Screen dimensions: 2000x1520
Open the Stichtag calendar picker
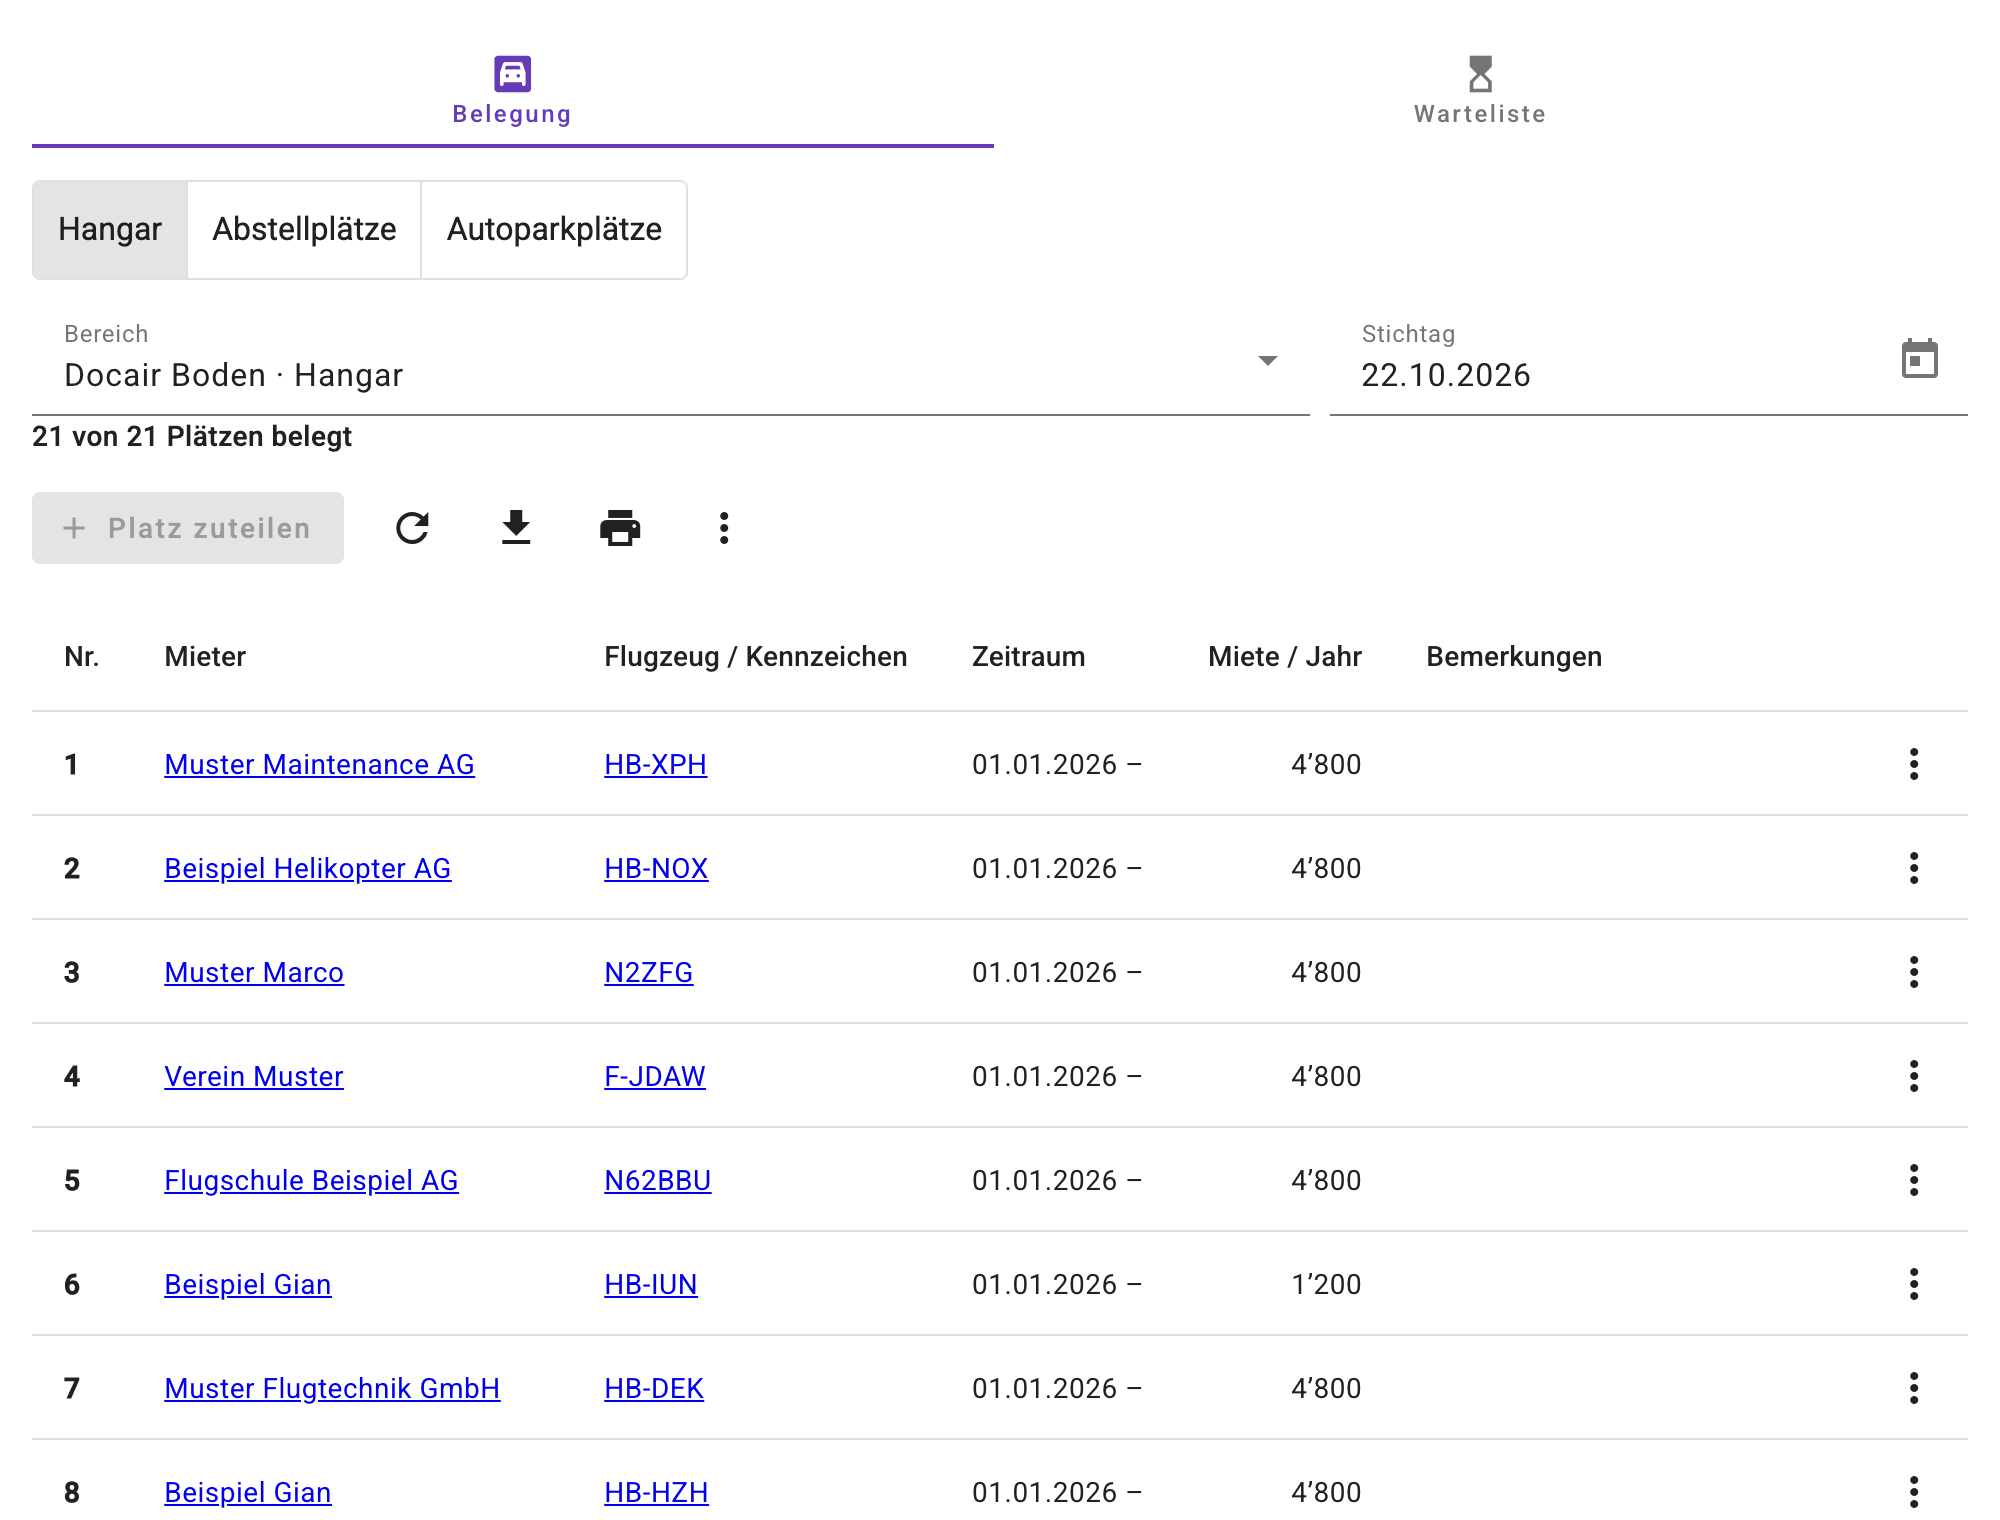click(x=1919, y=359)
